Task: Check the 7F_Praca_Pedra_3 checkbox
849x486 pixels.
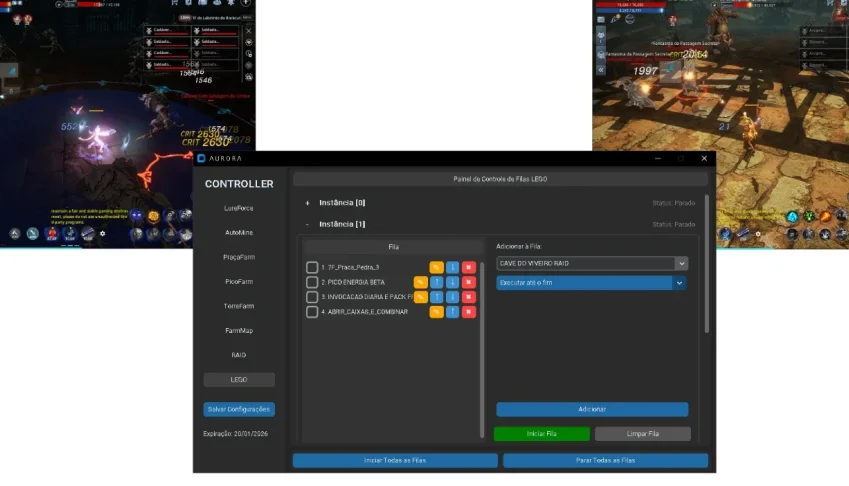Action: (312, 267)
